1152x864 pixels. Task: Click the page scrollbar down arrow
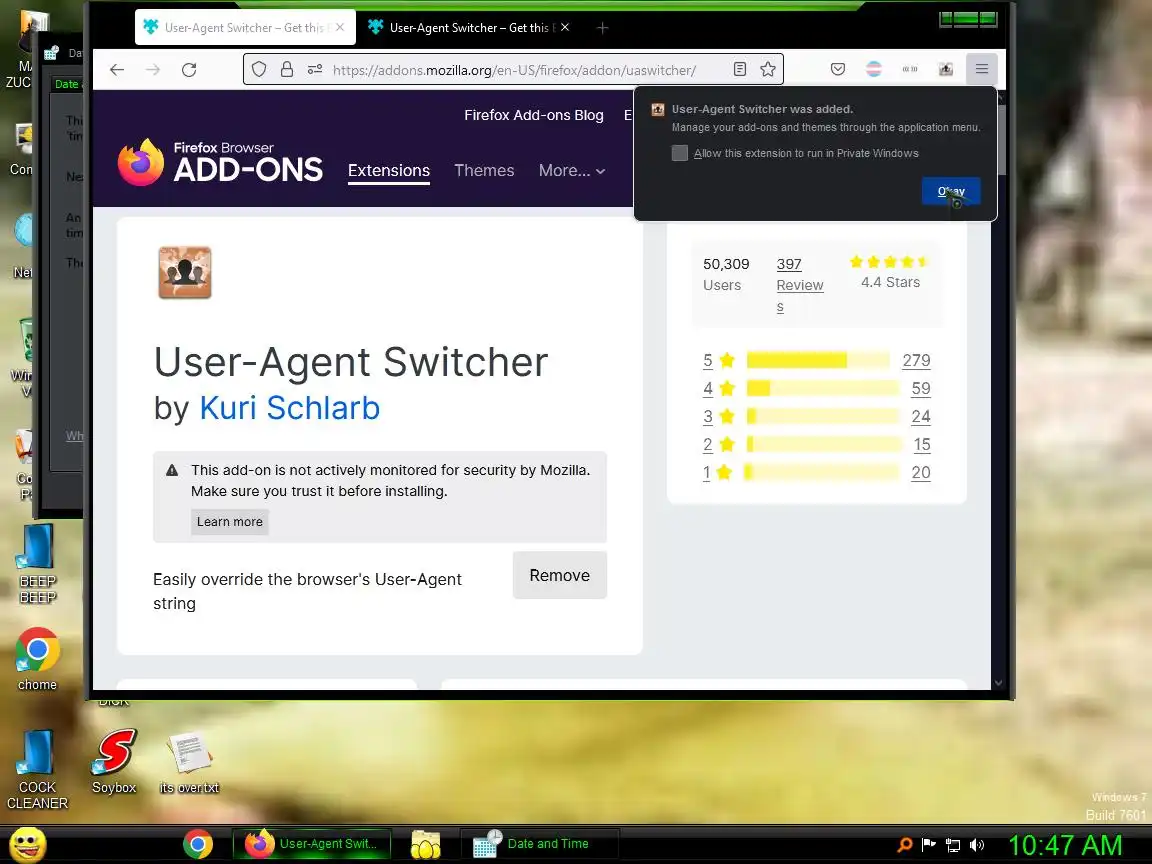pyautogui.click(x=998, y=683)
